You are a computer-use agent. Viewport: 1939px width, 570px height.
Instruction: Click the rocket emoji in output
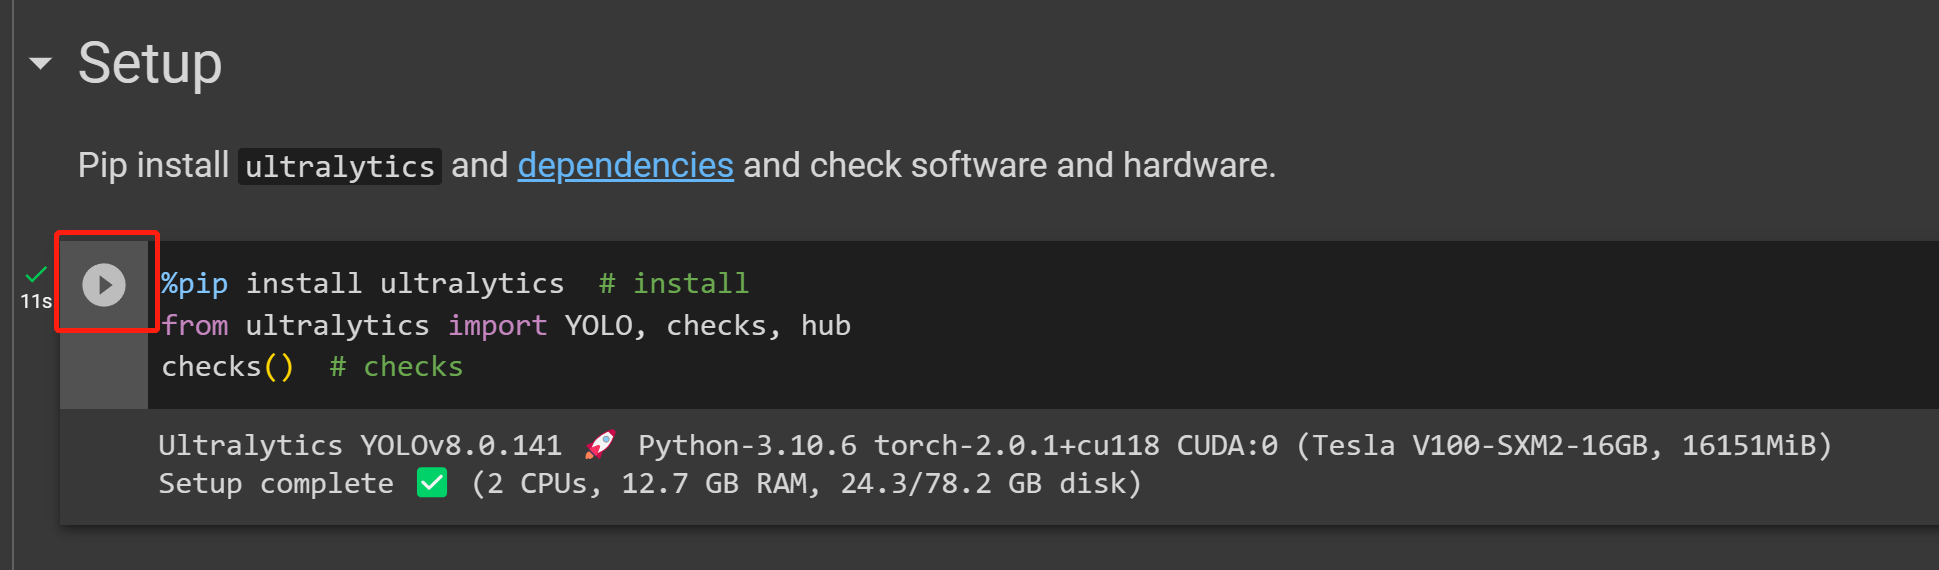pyautogui.click(x=600, y=445)
